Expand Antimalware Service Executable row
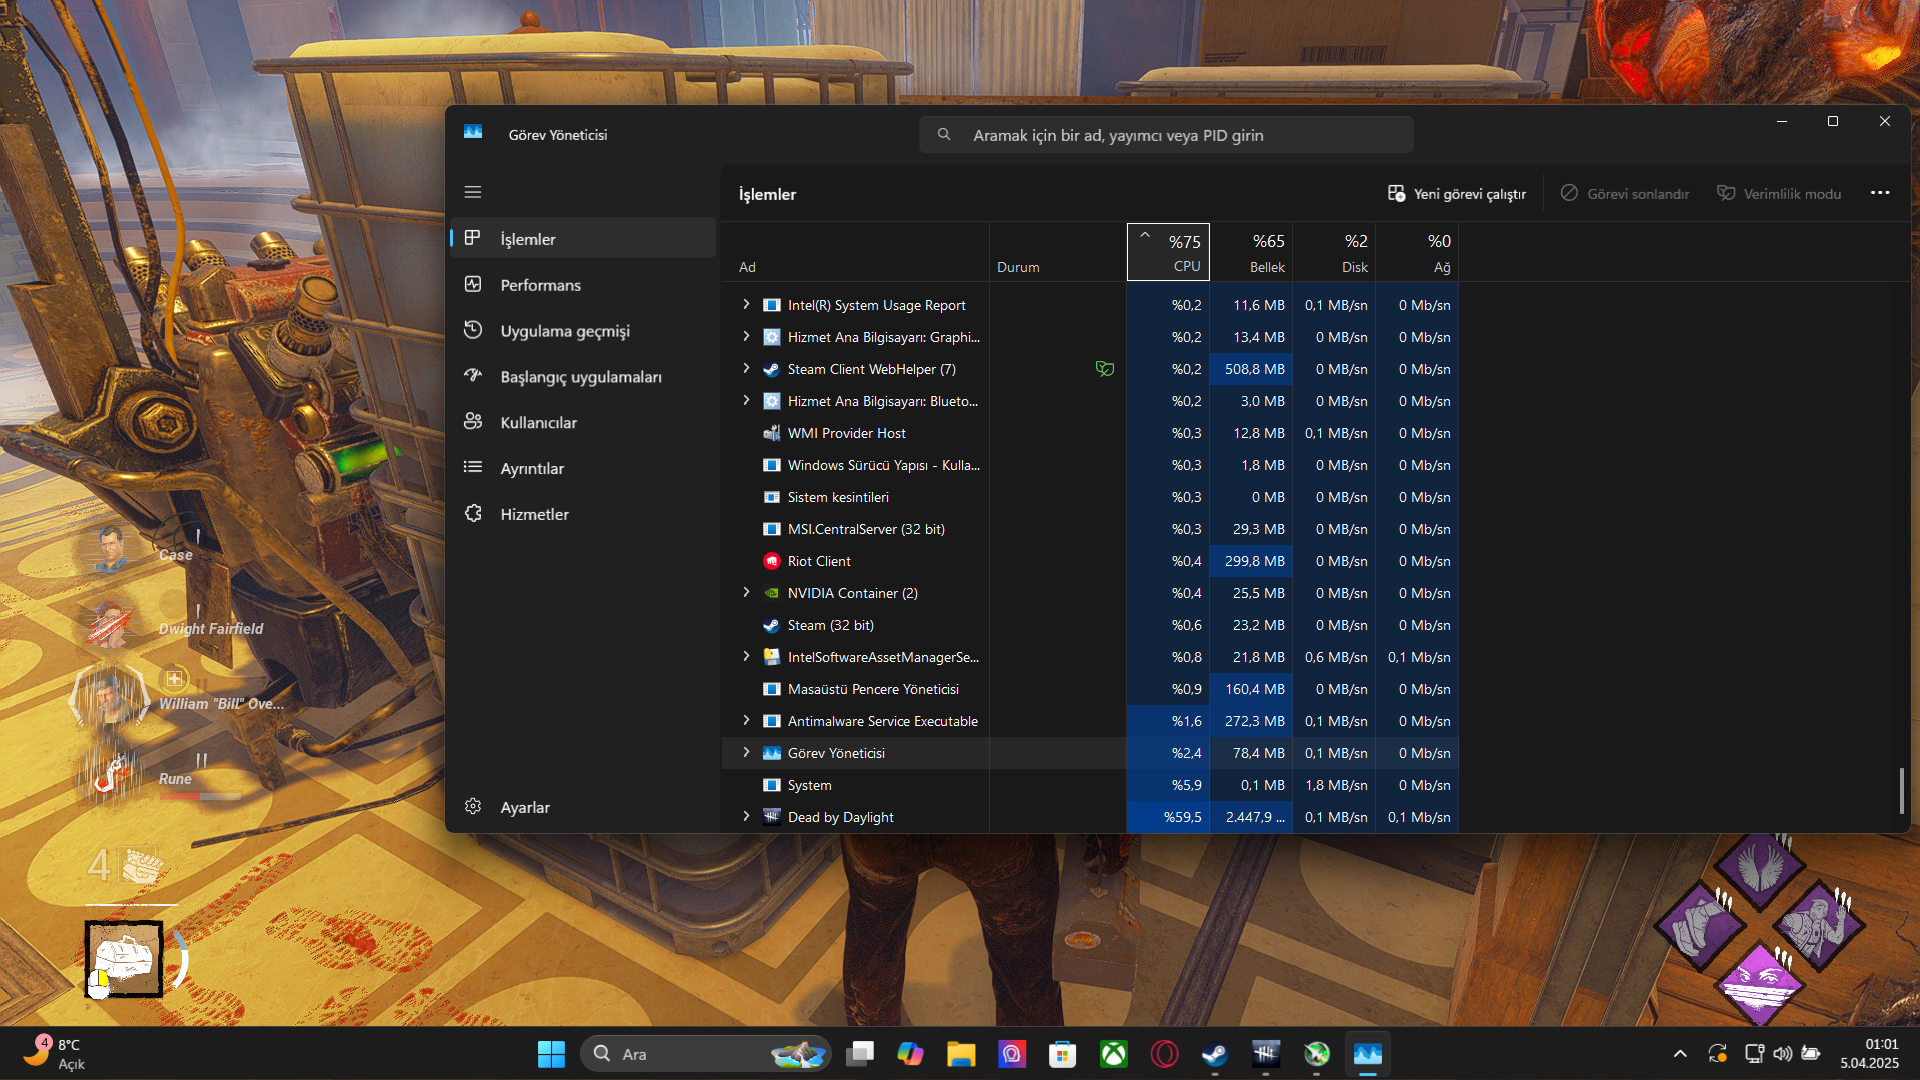Image resolution: width=1920 pixels, height=1080 pixels. click(x=746, y=721)
